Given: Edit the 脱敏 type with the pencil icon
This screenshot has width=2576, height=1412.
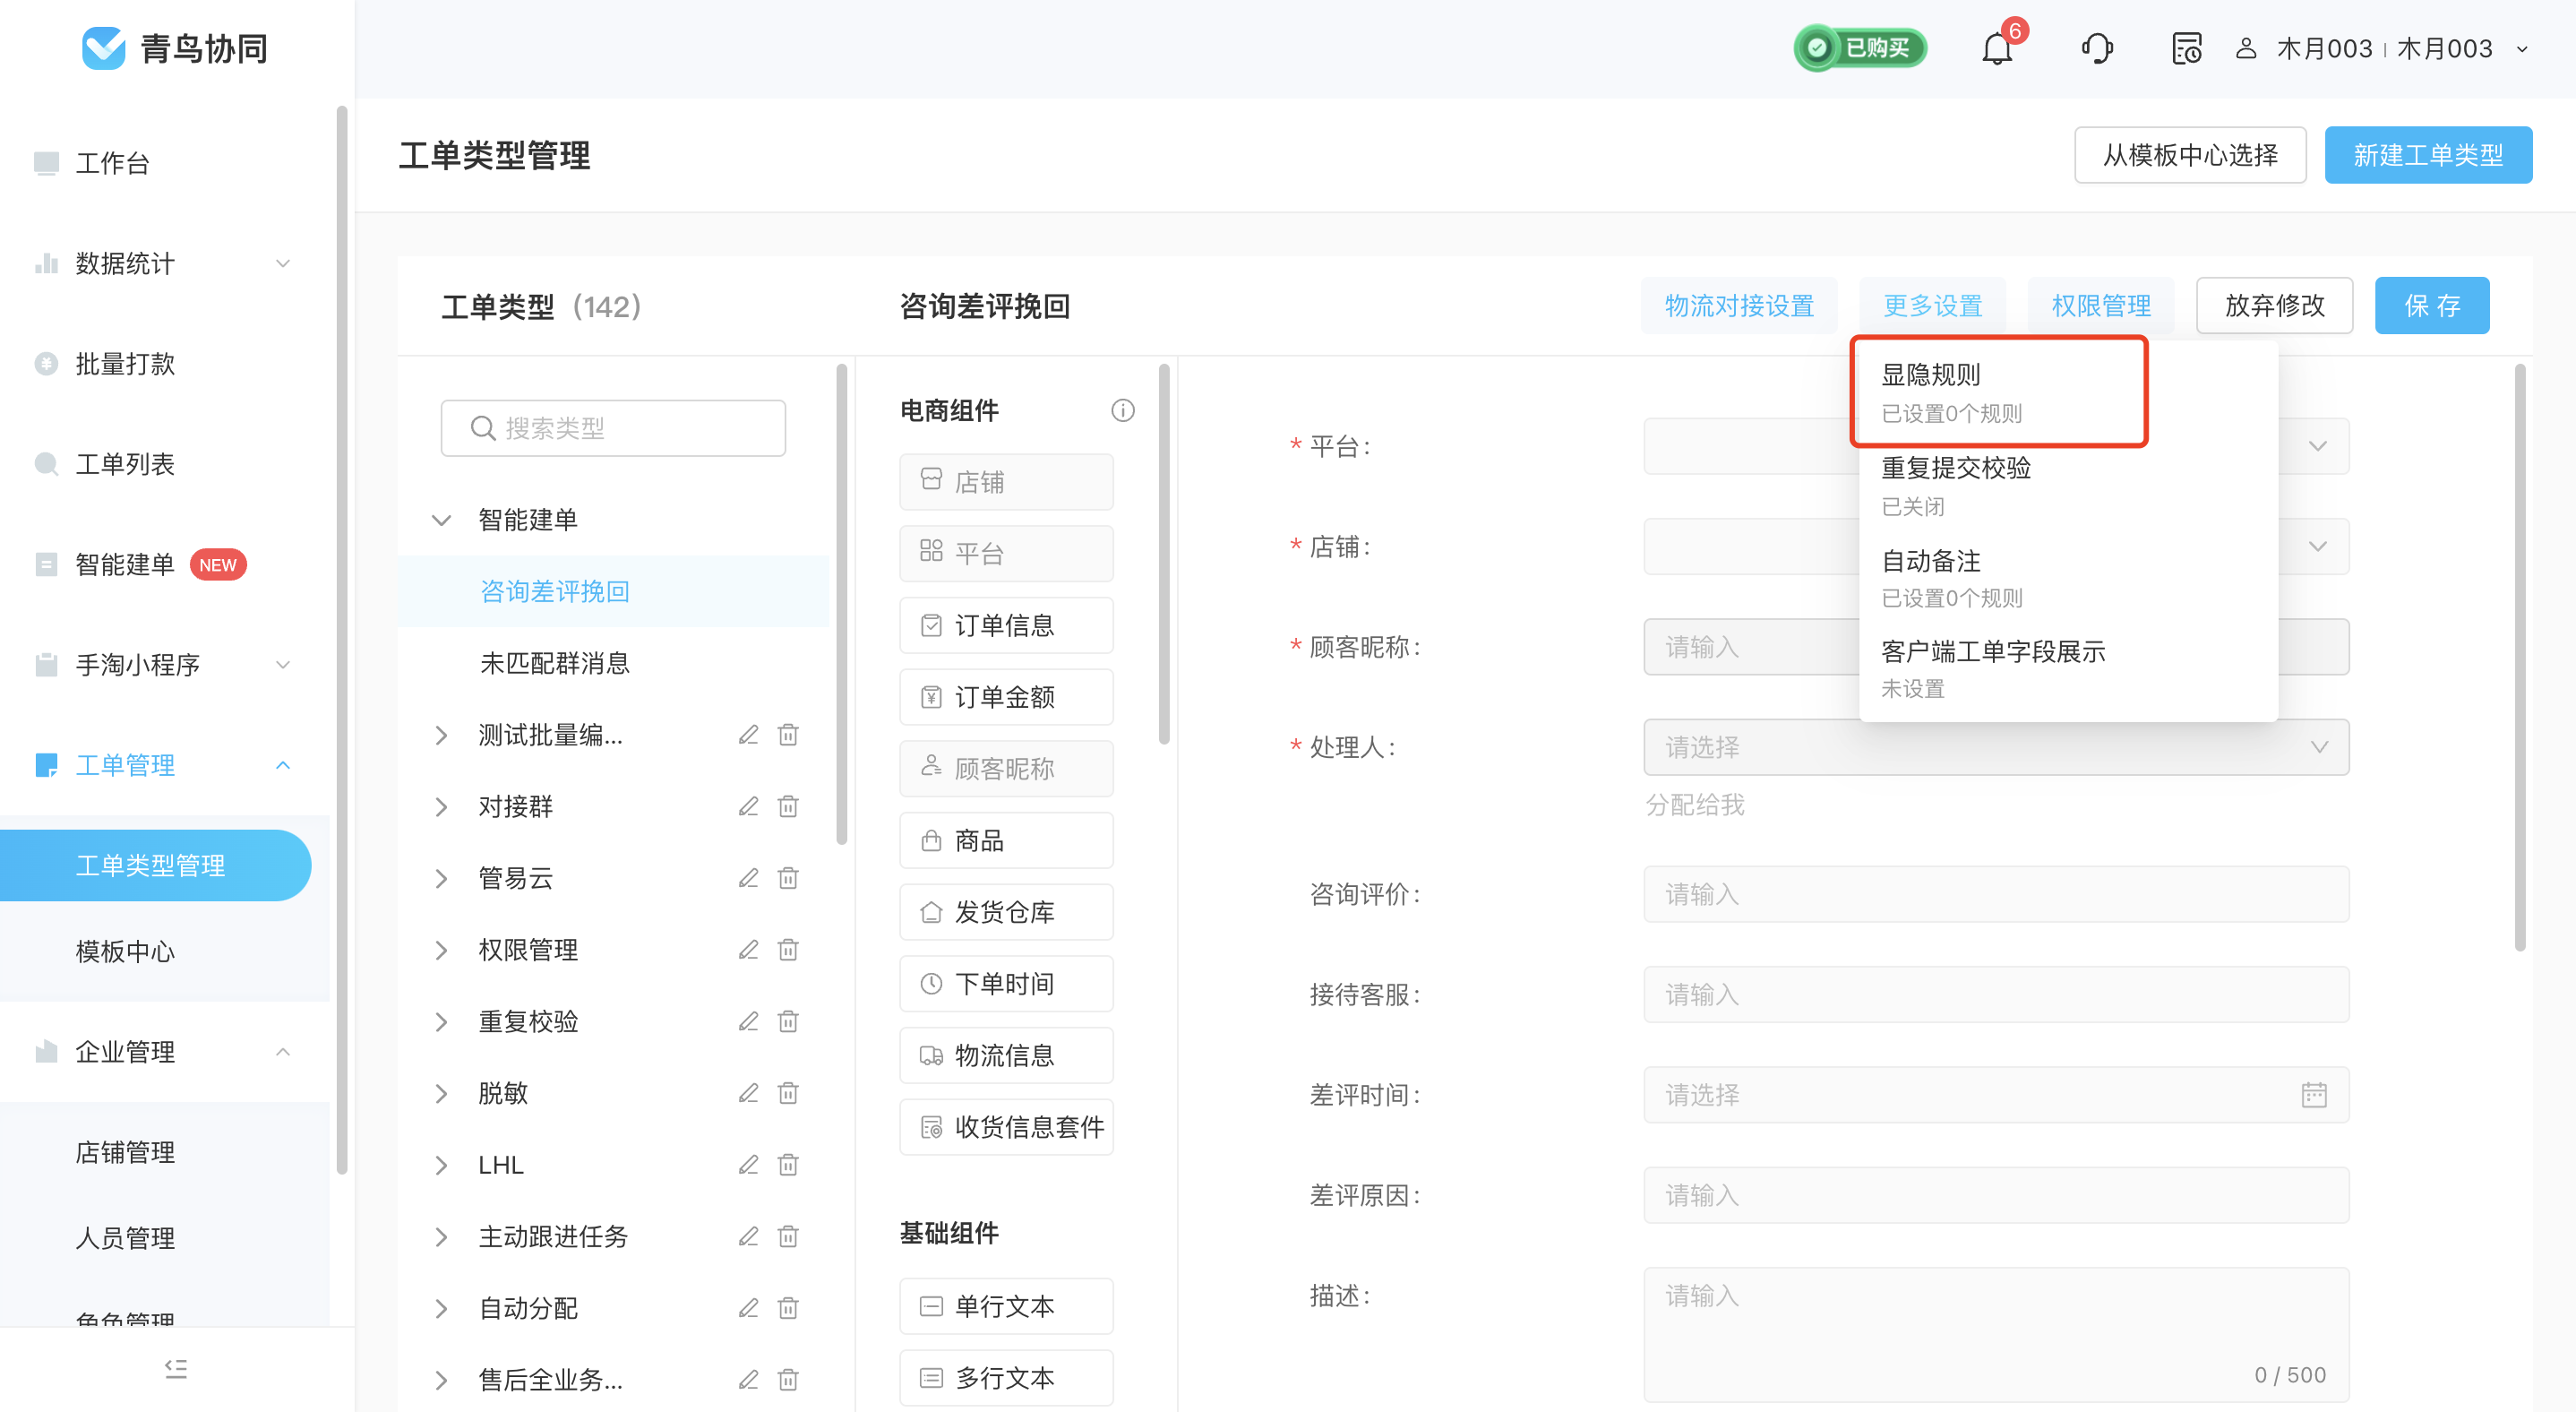Looking at the screenshot, I should pos(748,1093).
